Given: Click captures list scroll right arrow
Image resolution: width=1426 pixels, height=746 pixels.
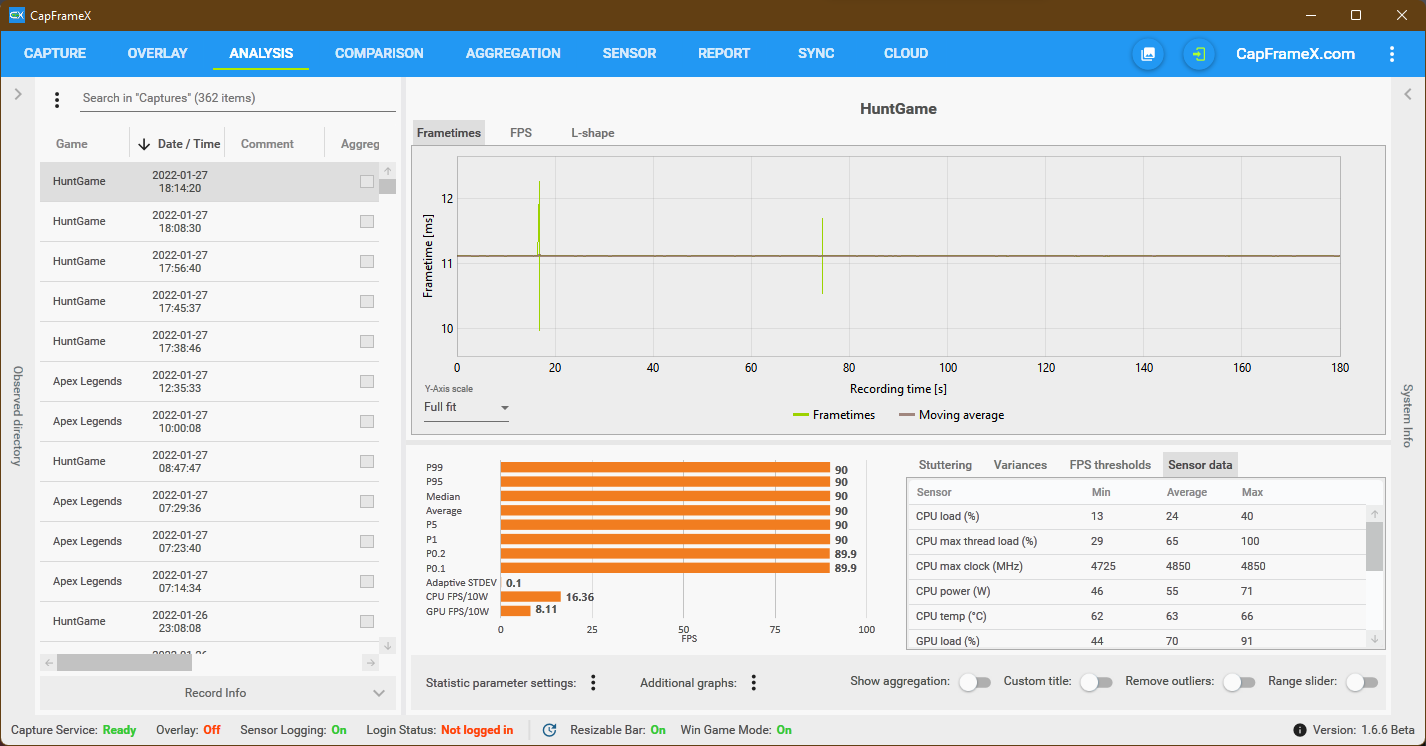Looking at the screenshot, I should click(371, 662).
